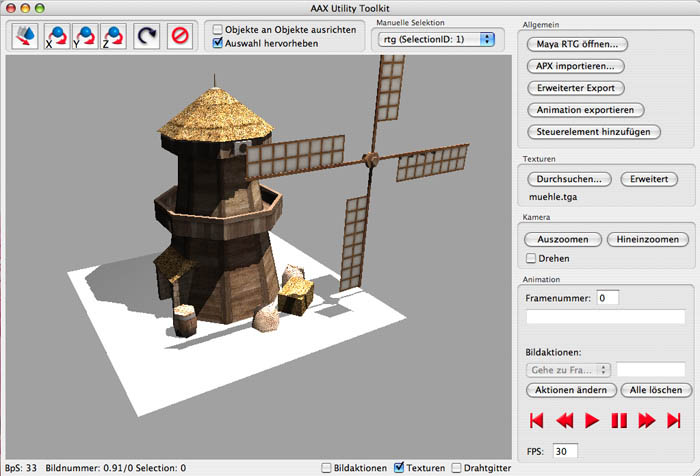This screenshot has height=476, width=700.
Task: Jump to the first animation frame
Action: click(537, 420)
